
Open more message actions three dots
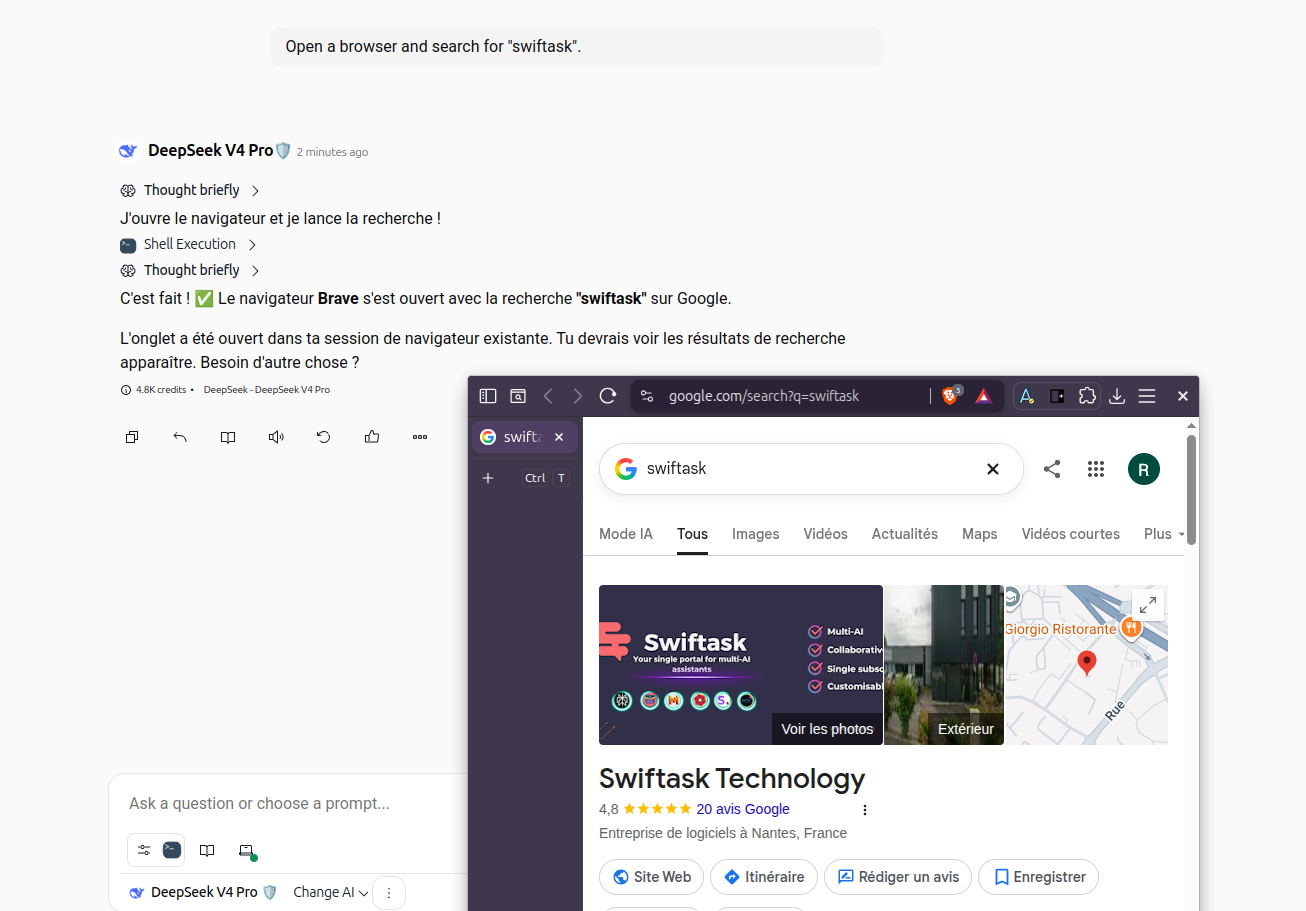pyautogui.click(x=420, y=437)
